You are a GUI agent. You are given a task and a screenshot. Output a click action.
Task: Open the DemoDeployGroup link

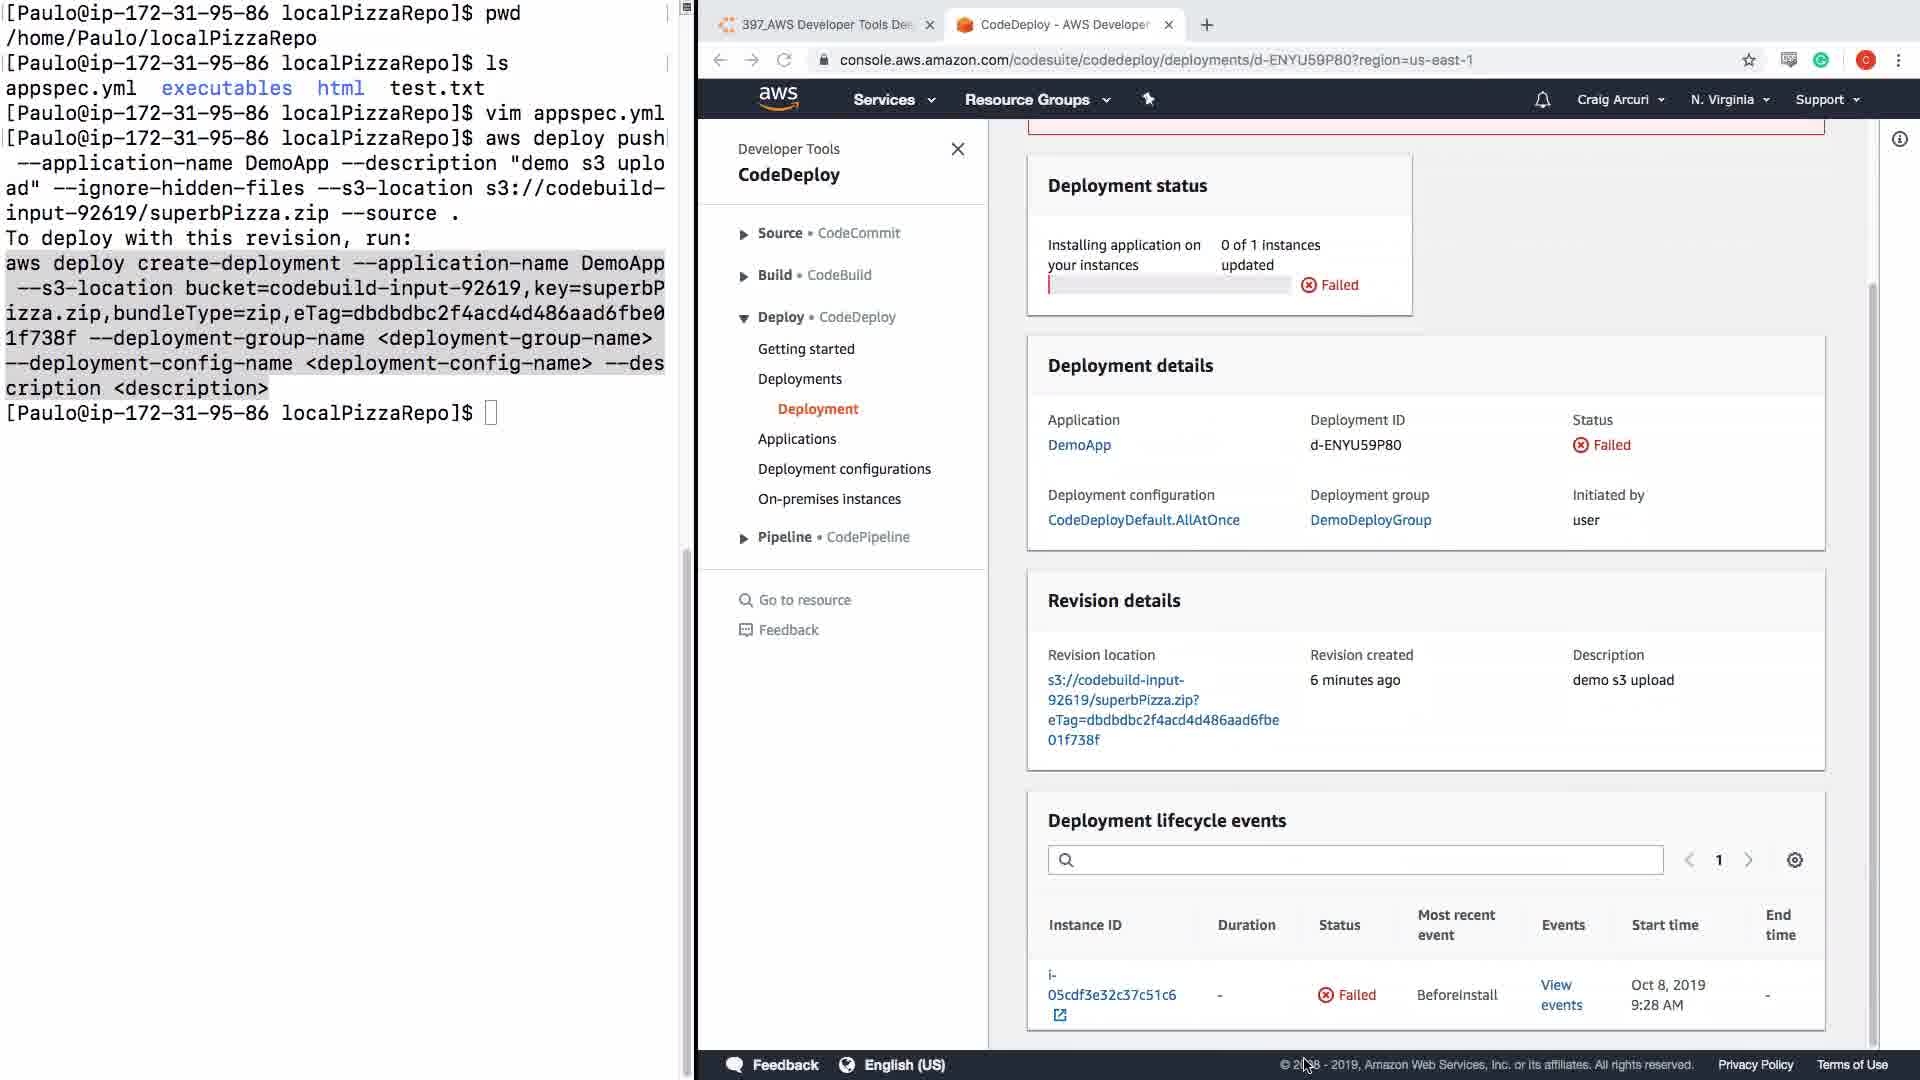coord(1370,520)
